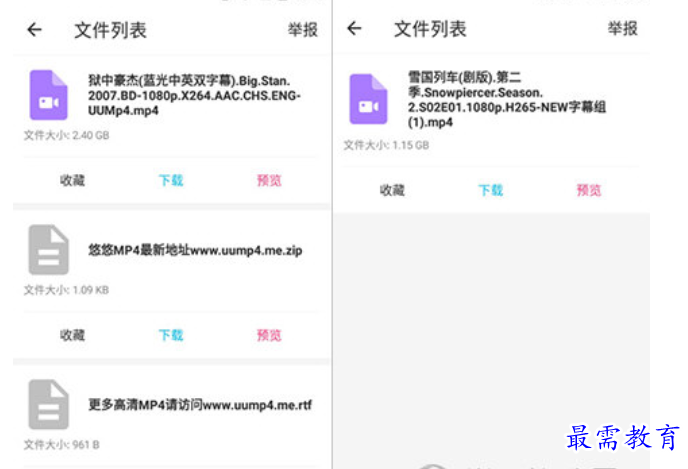
Task: Click video icon for Snowpiercer mp4 file
Action: pos(368,99)
